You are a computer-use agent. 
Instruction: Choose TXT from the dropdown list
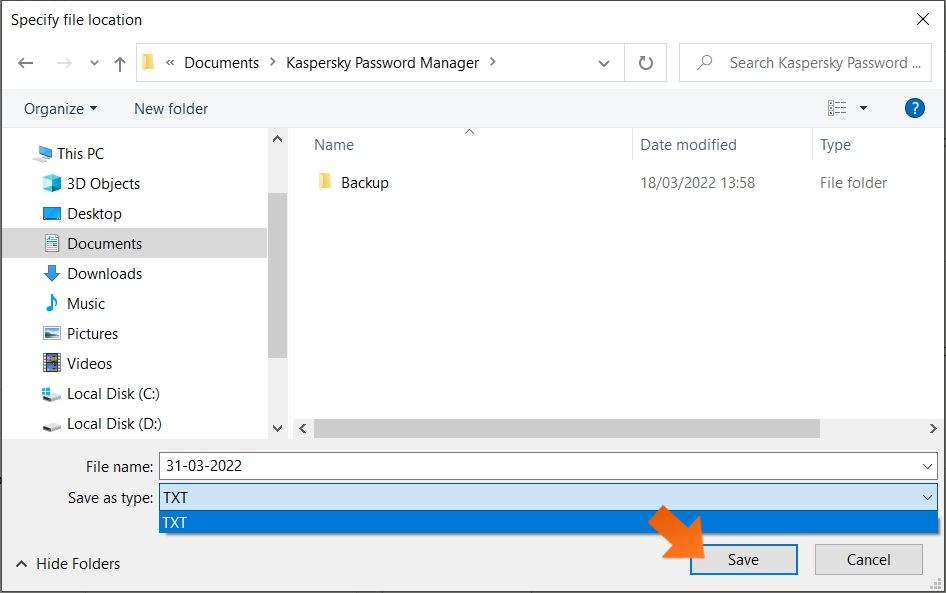coord(548,522)
